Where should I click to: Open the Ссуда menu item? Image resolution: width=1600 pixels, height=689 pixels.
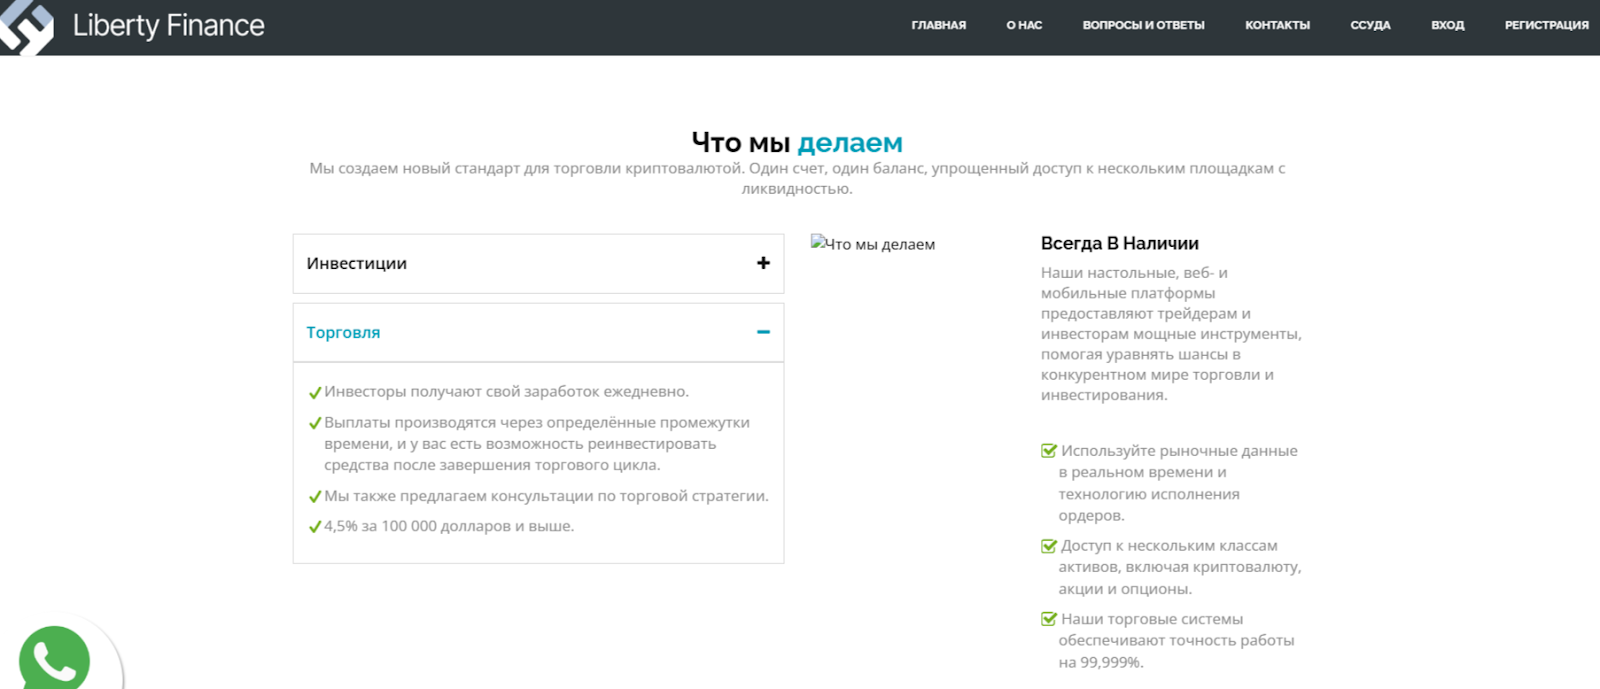[x=1370, y=25]
